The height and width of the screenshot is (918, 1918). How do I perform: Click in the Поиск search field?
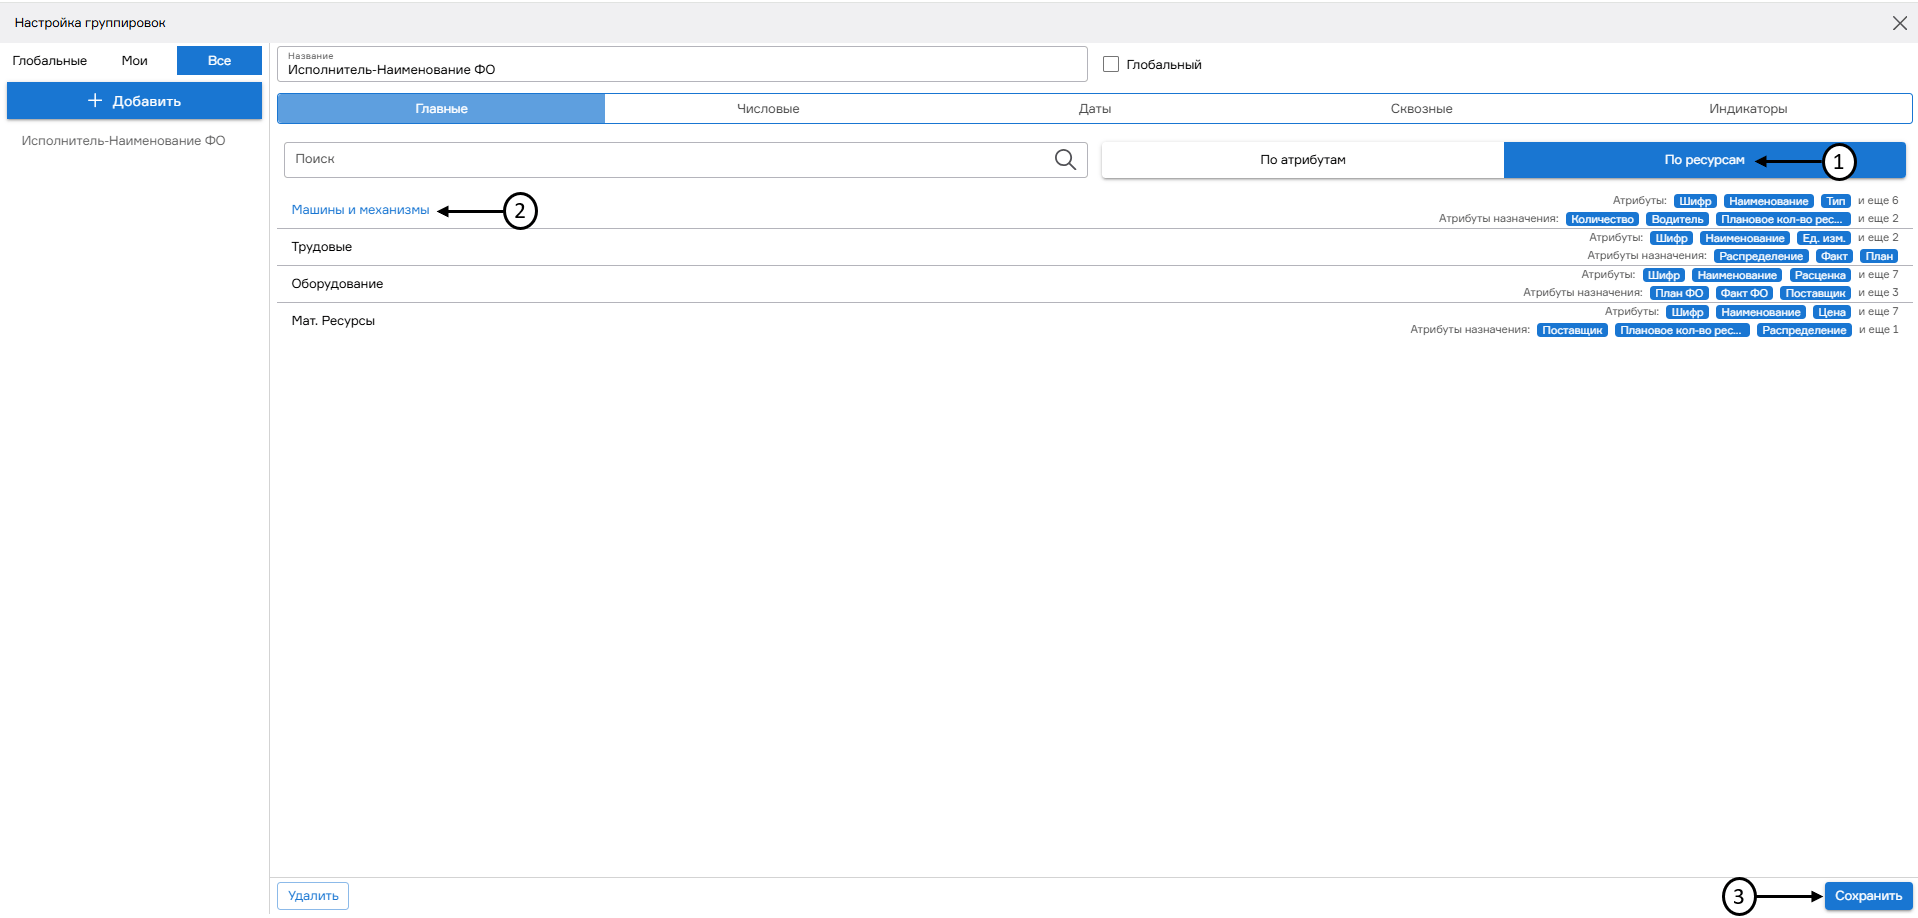tap(670, 160)
